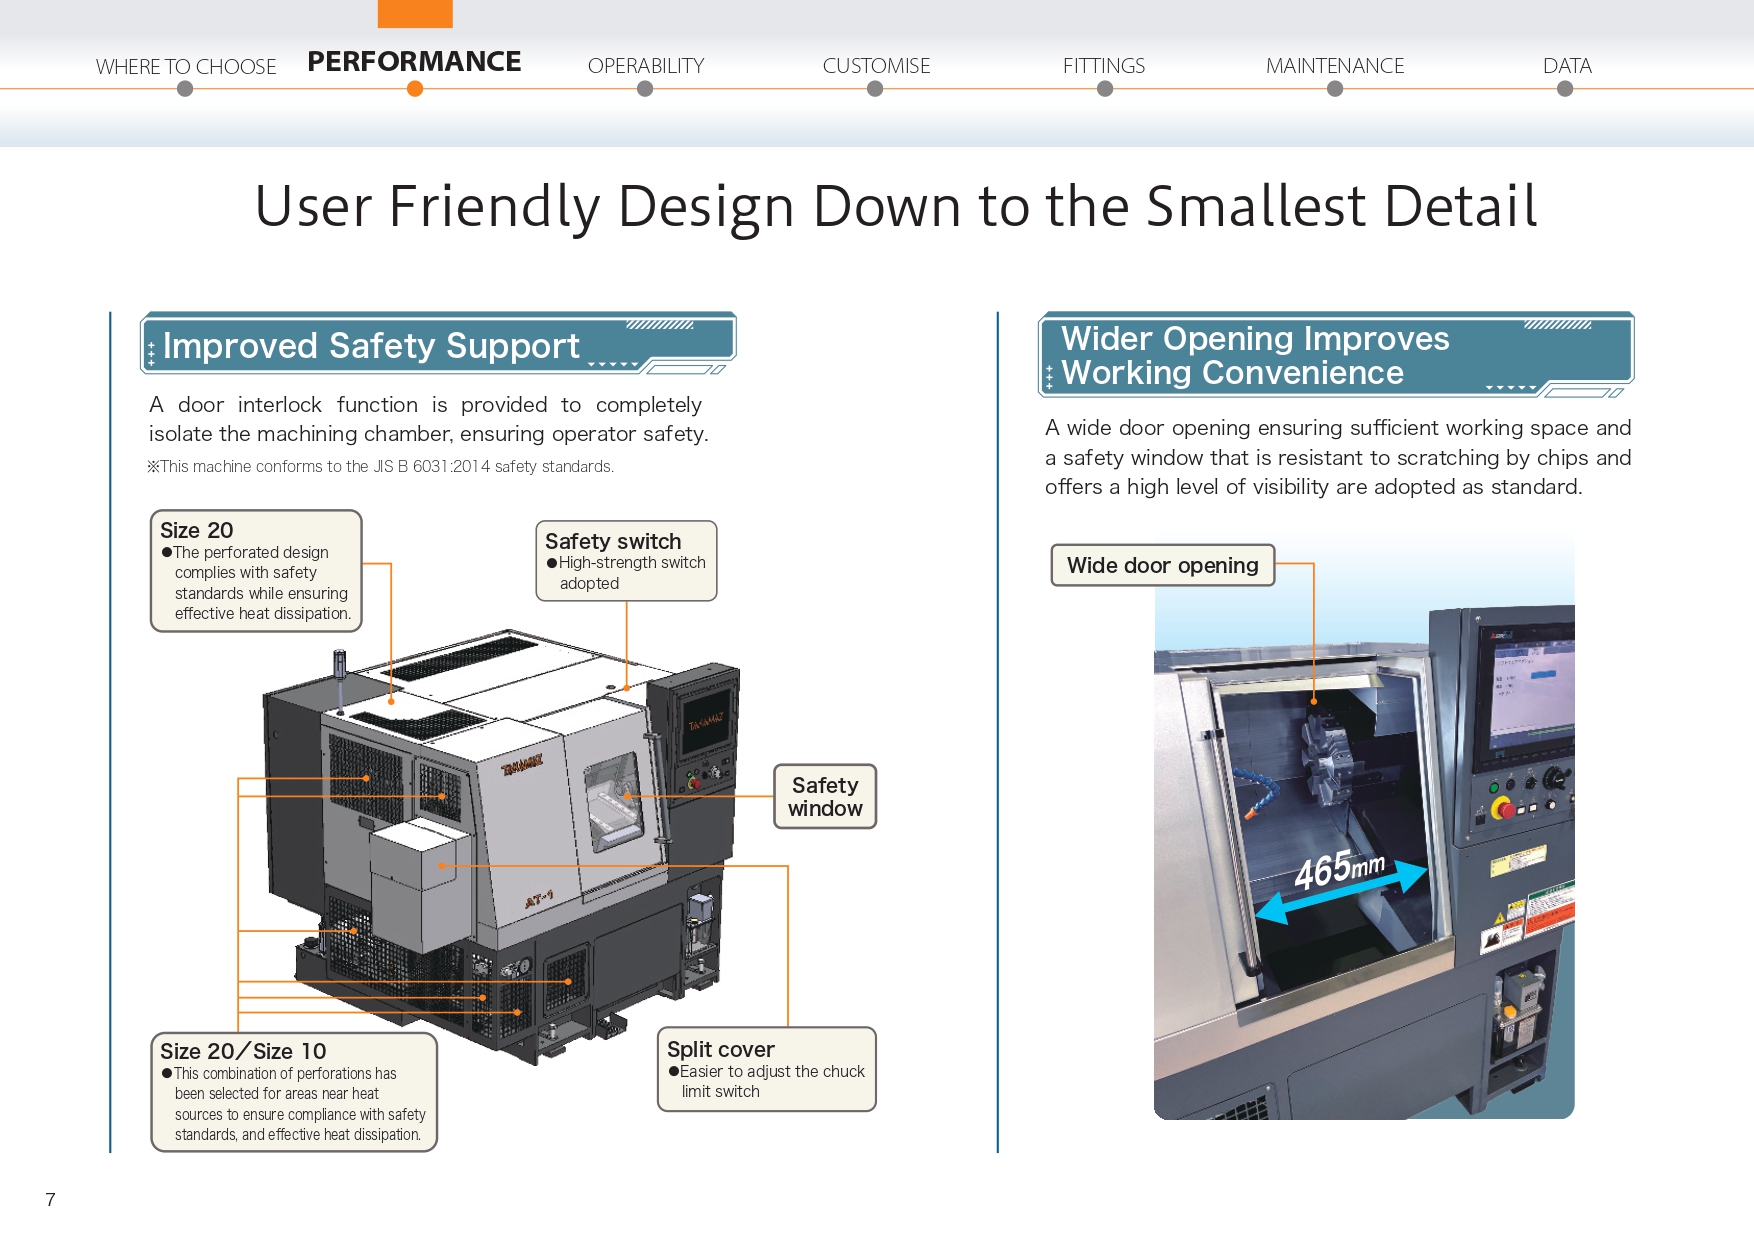Click the grey dot under MAINTENANCE

click(1335, 89)
